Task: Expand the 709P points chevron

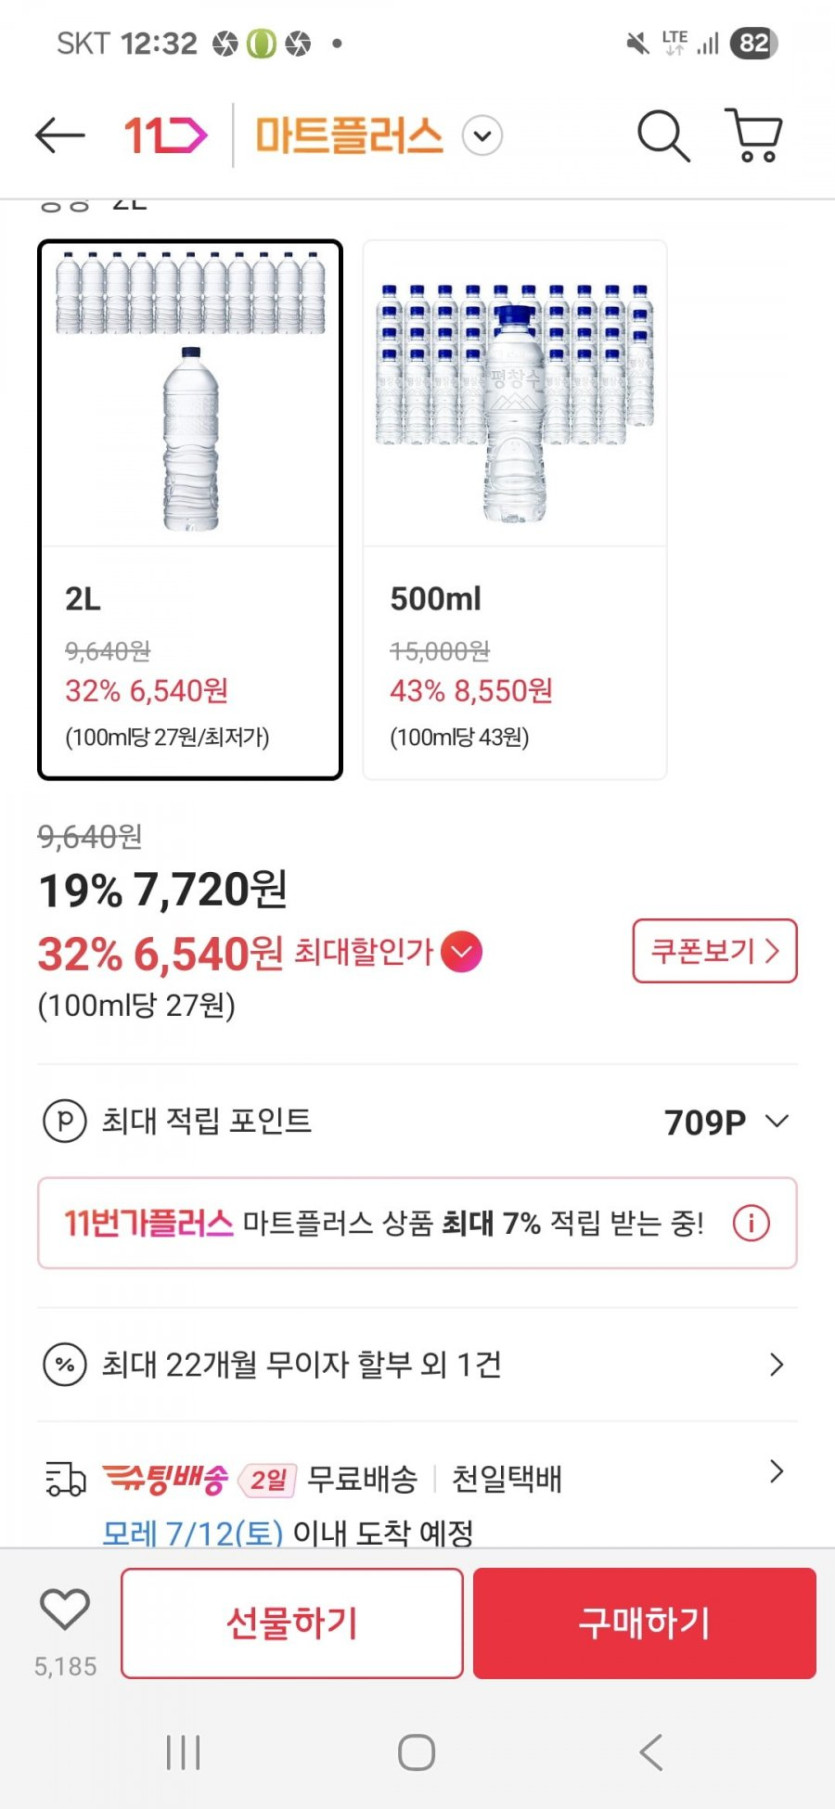Action: 777,1121
